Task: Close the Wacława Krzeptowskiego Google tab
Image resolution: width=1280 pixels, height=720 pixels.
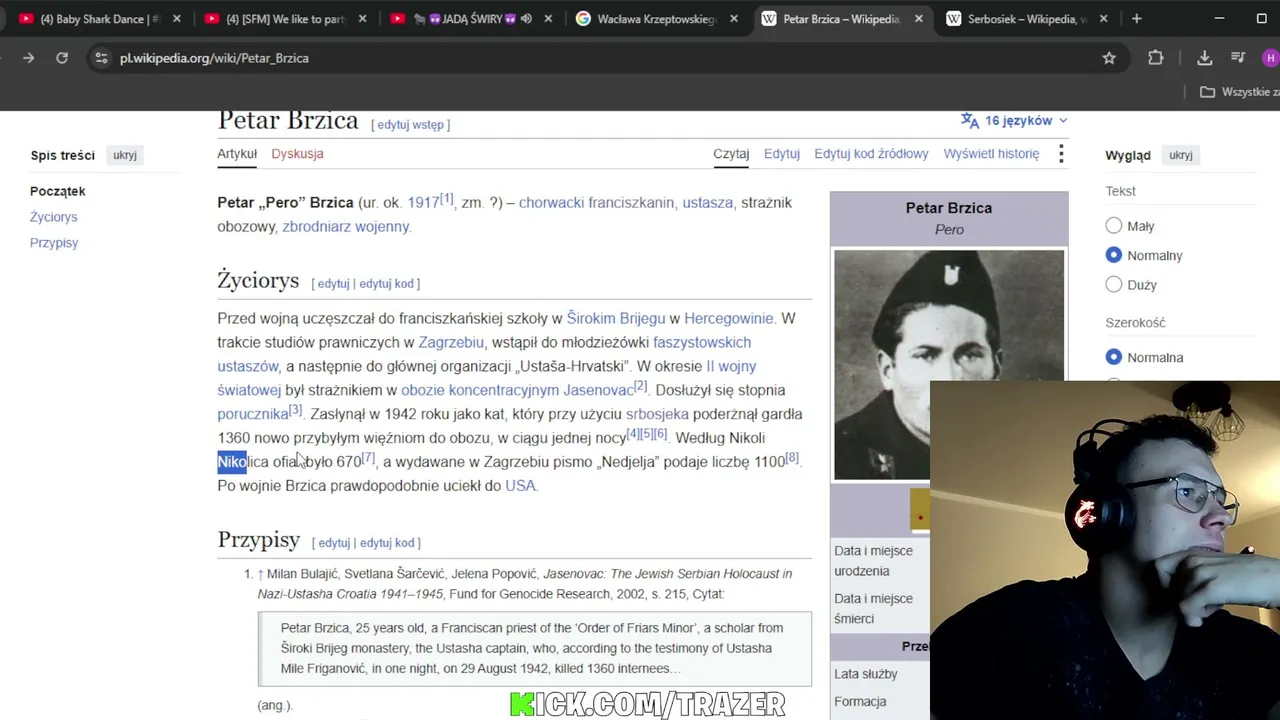Action: pyautogui.click(x=735, y=19)
